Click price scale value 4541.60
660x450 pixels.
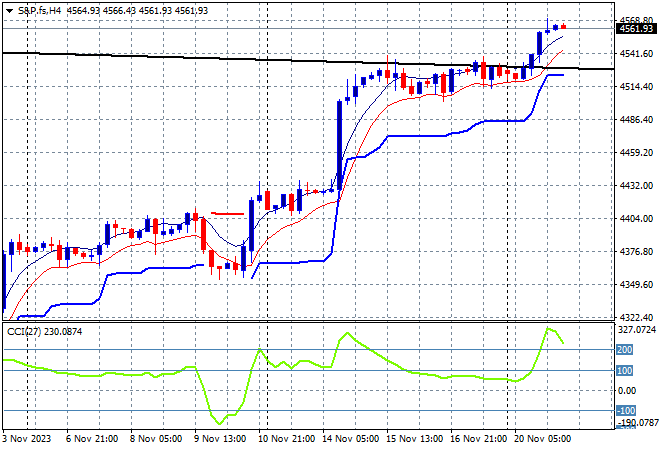tap(636, 53)
